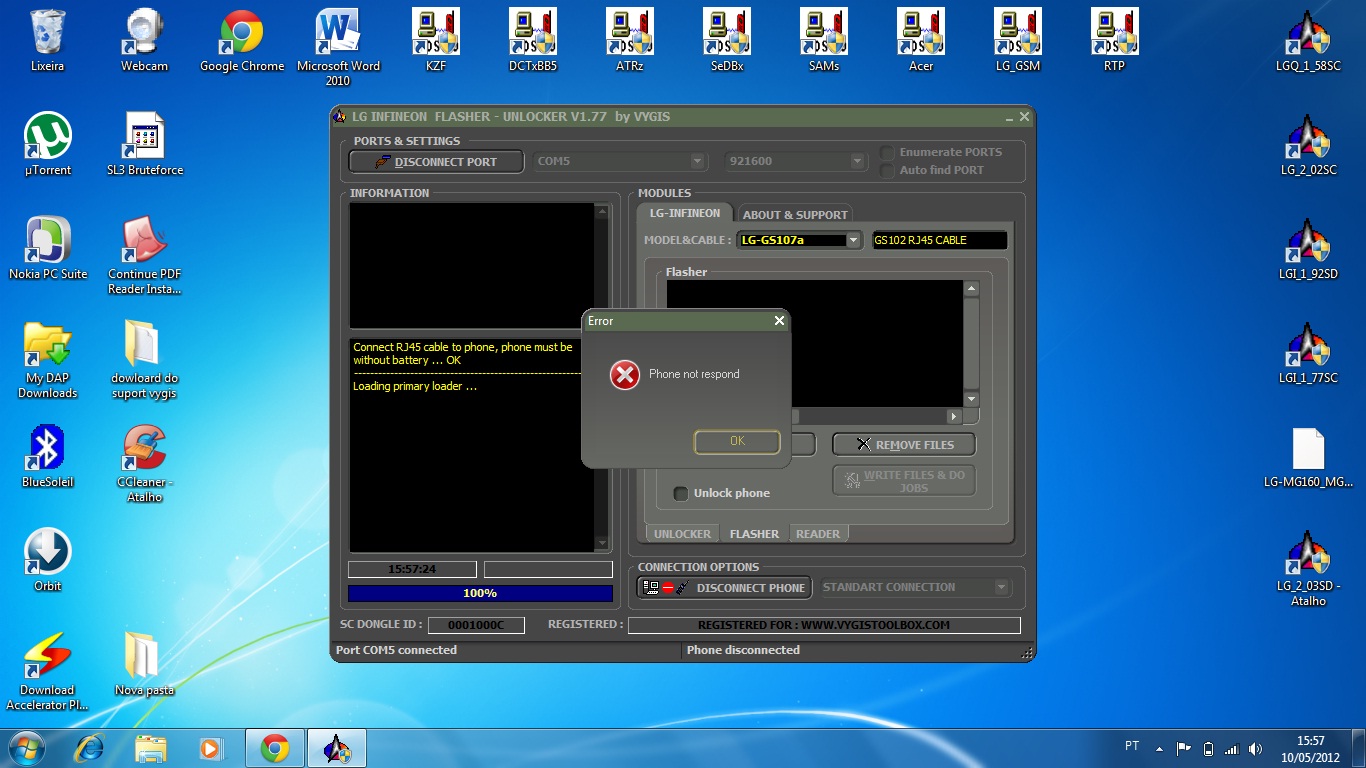Click the GS102 RJ45 CABLE field
Viewport: 1366px width, 768px height.
coord(939,240)
